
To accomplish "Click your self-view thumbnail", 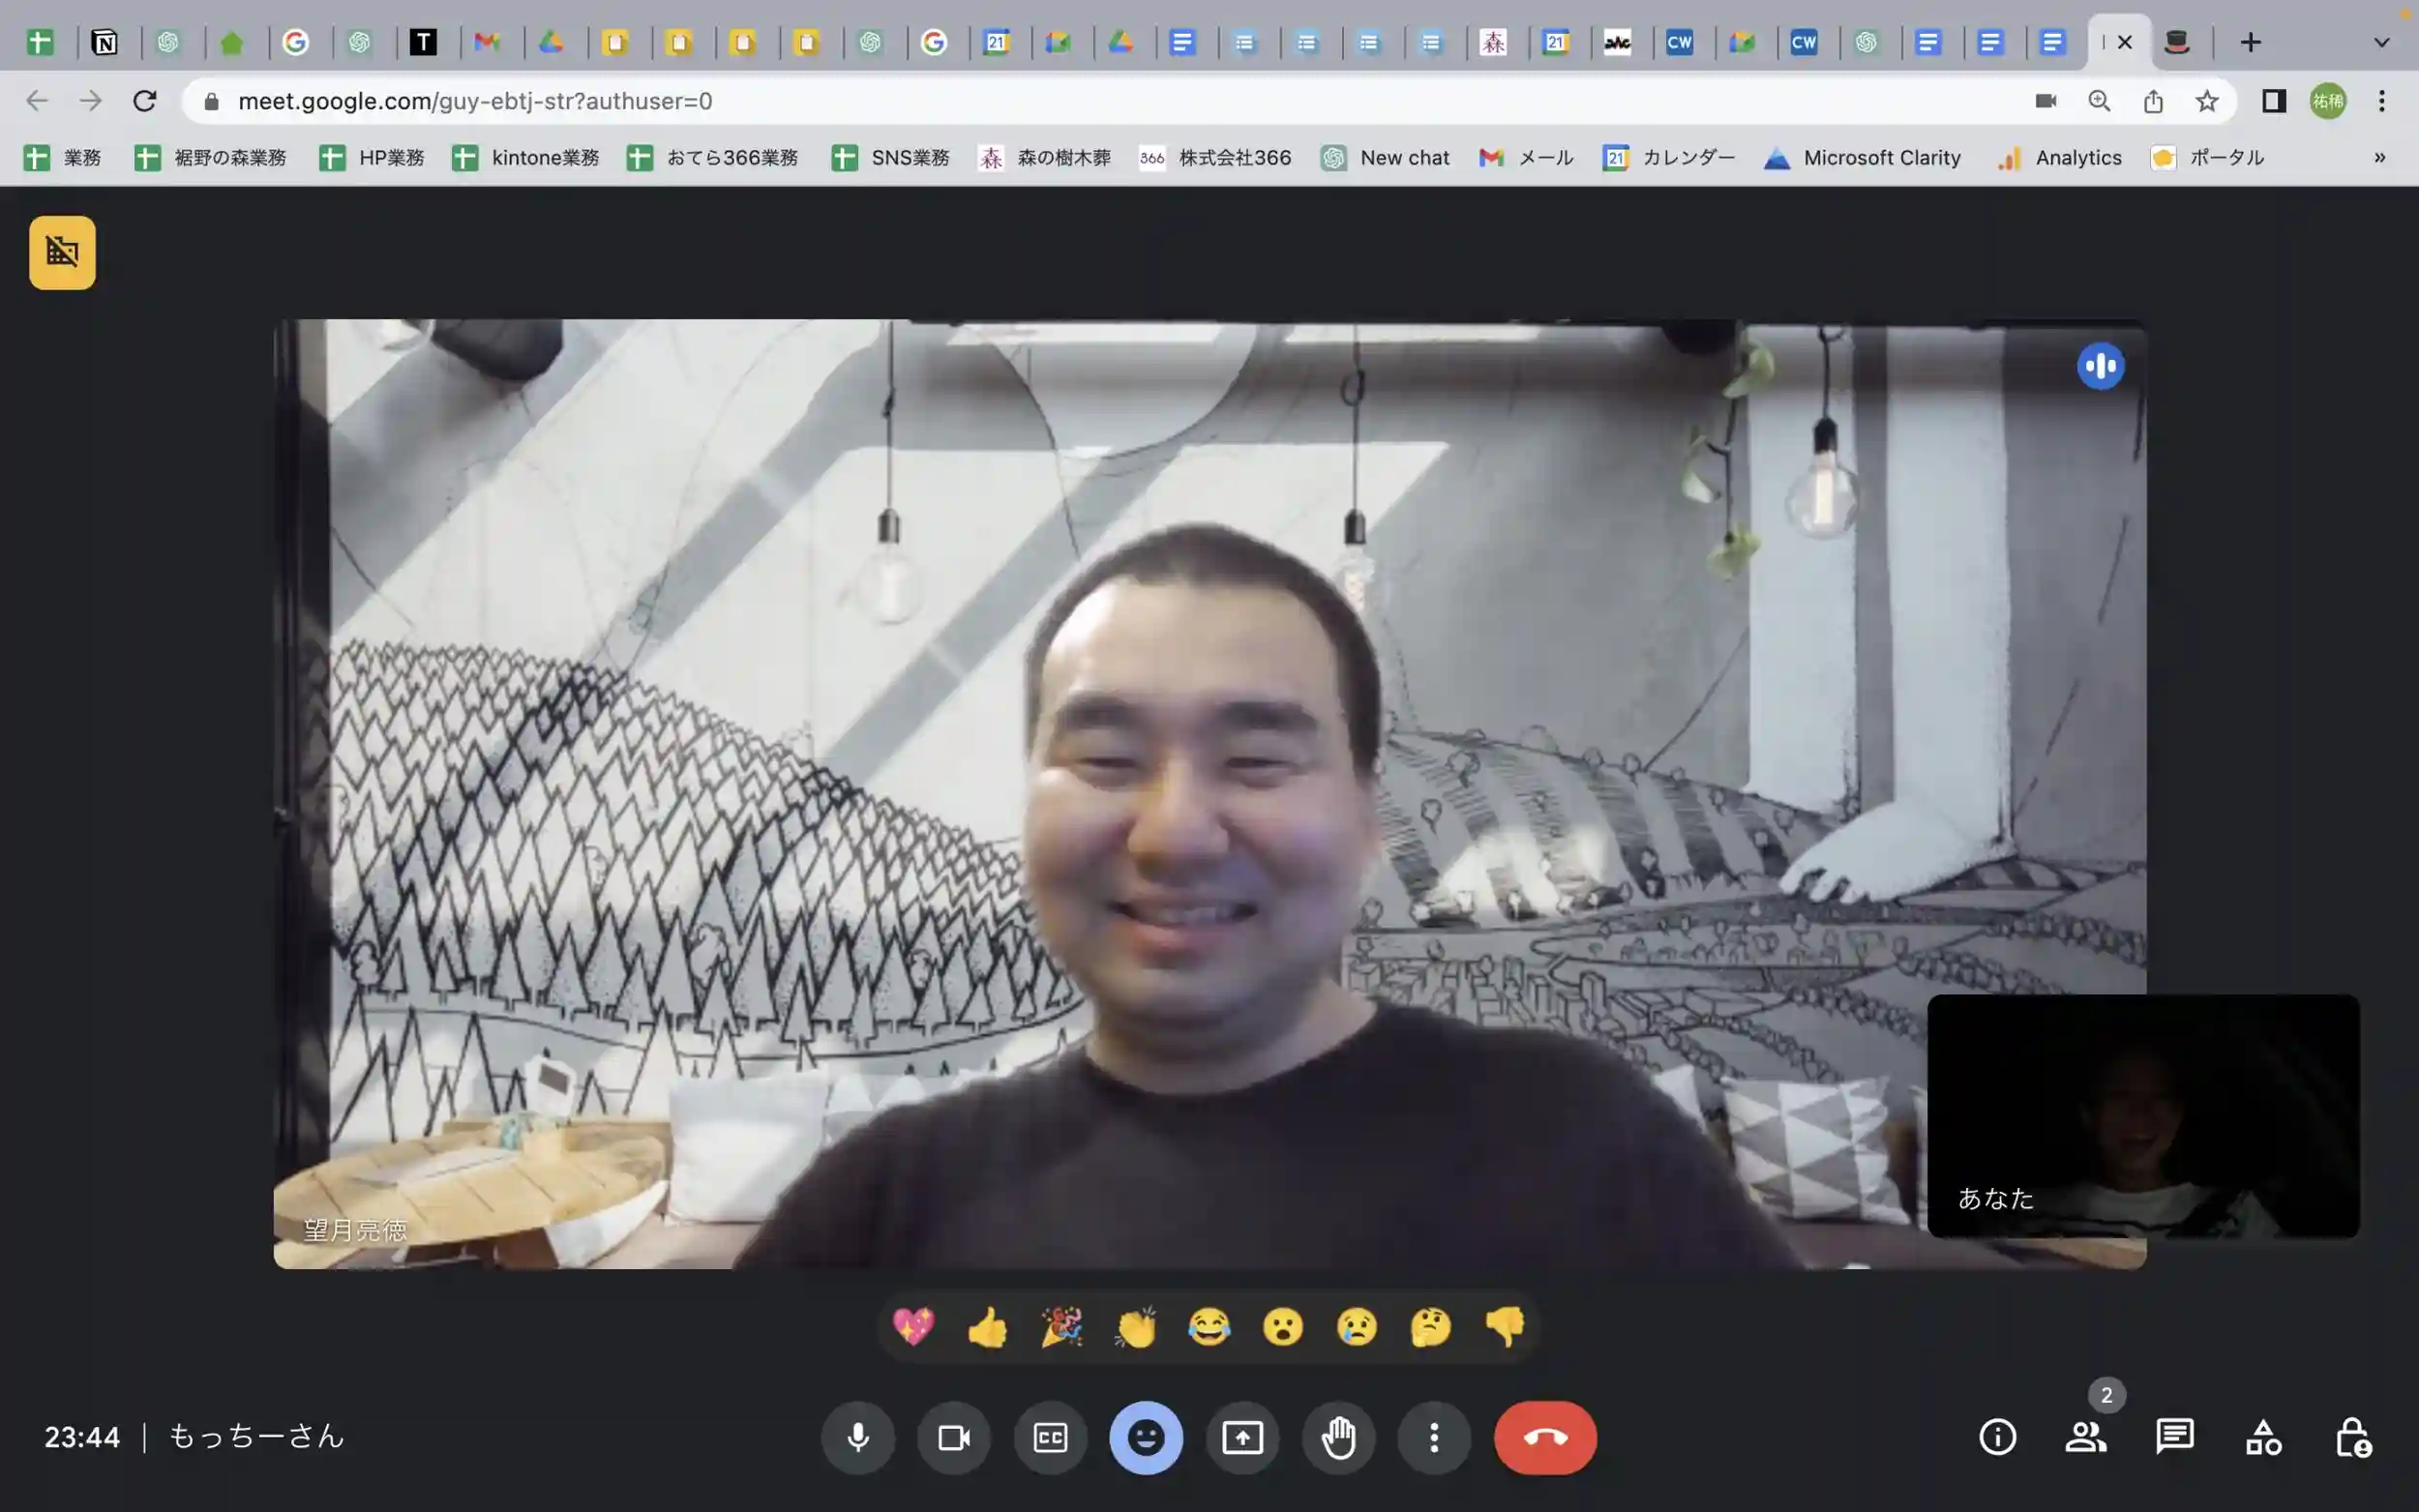I will pos(2142,1115).
